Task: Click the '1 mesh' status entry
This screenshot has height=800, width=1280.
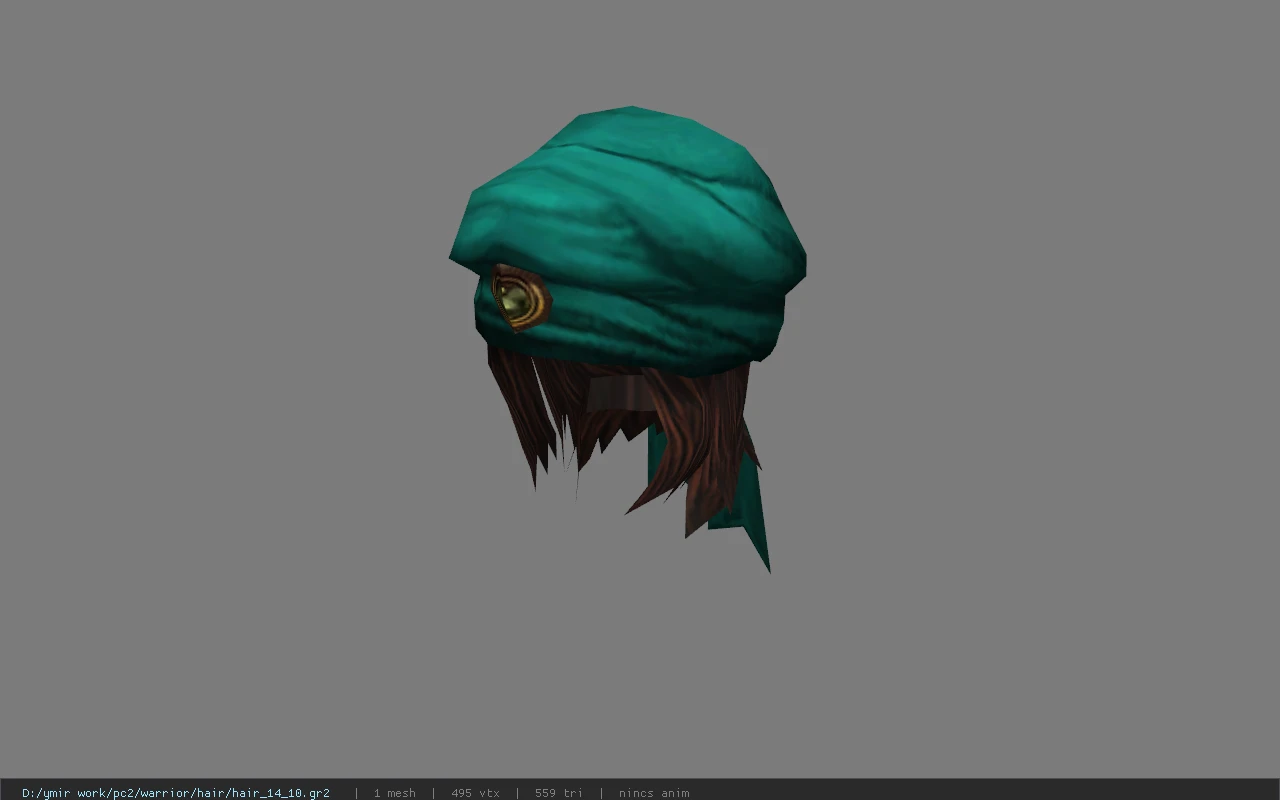Action: click(394, 793)
